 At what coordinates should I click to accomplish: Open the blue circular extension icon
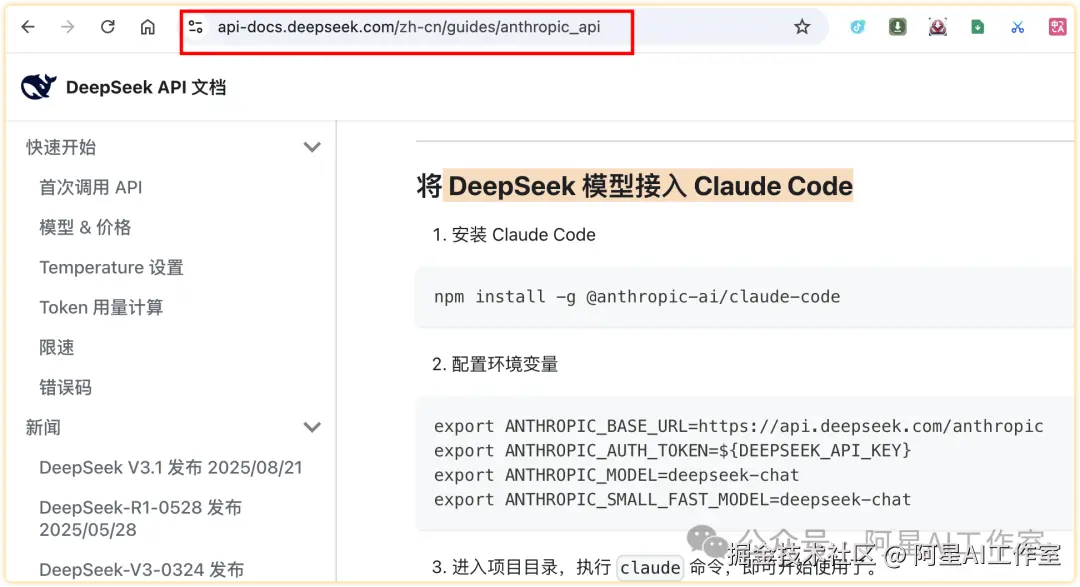click(858, 27)
